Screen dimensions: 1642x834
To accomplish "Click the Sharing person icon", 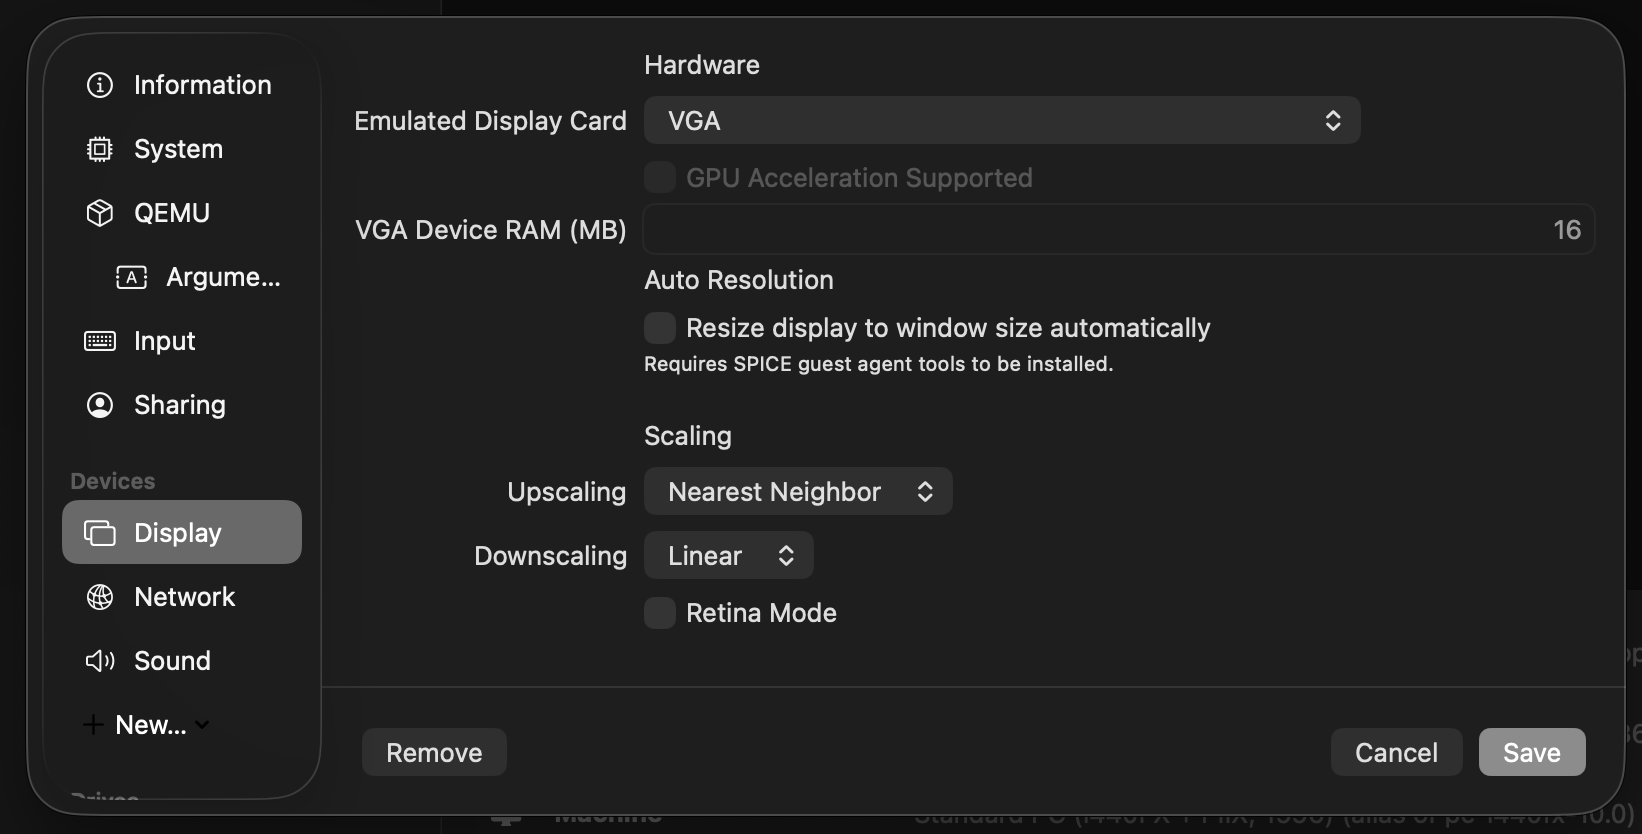I will tap(100, 405).
